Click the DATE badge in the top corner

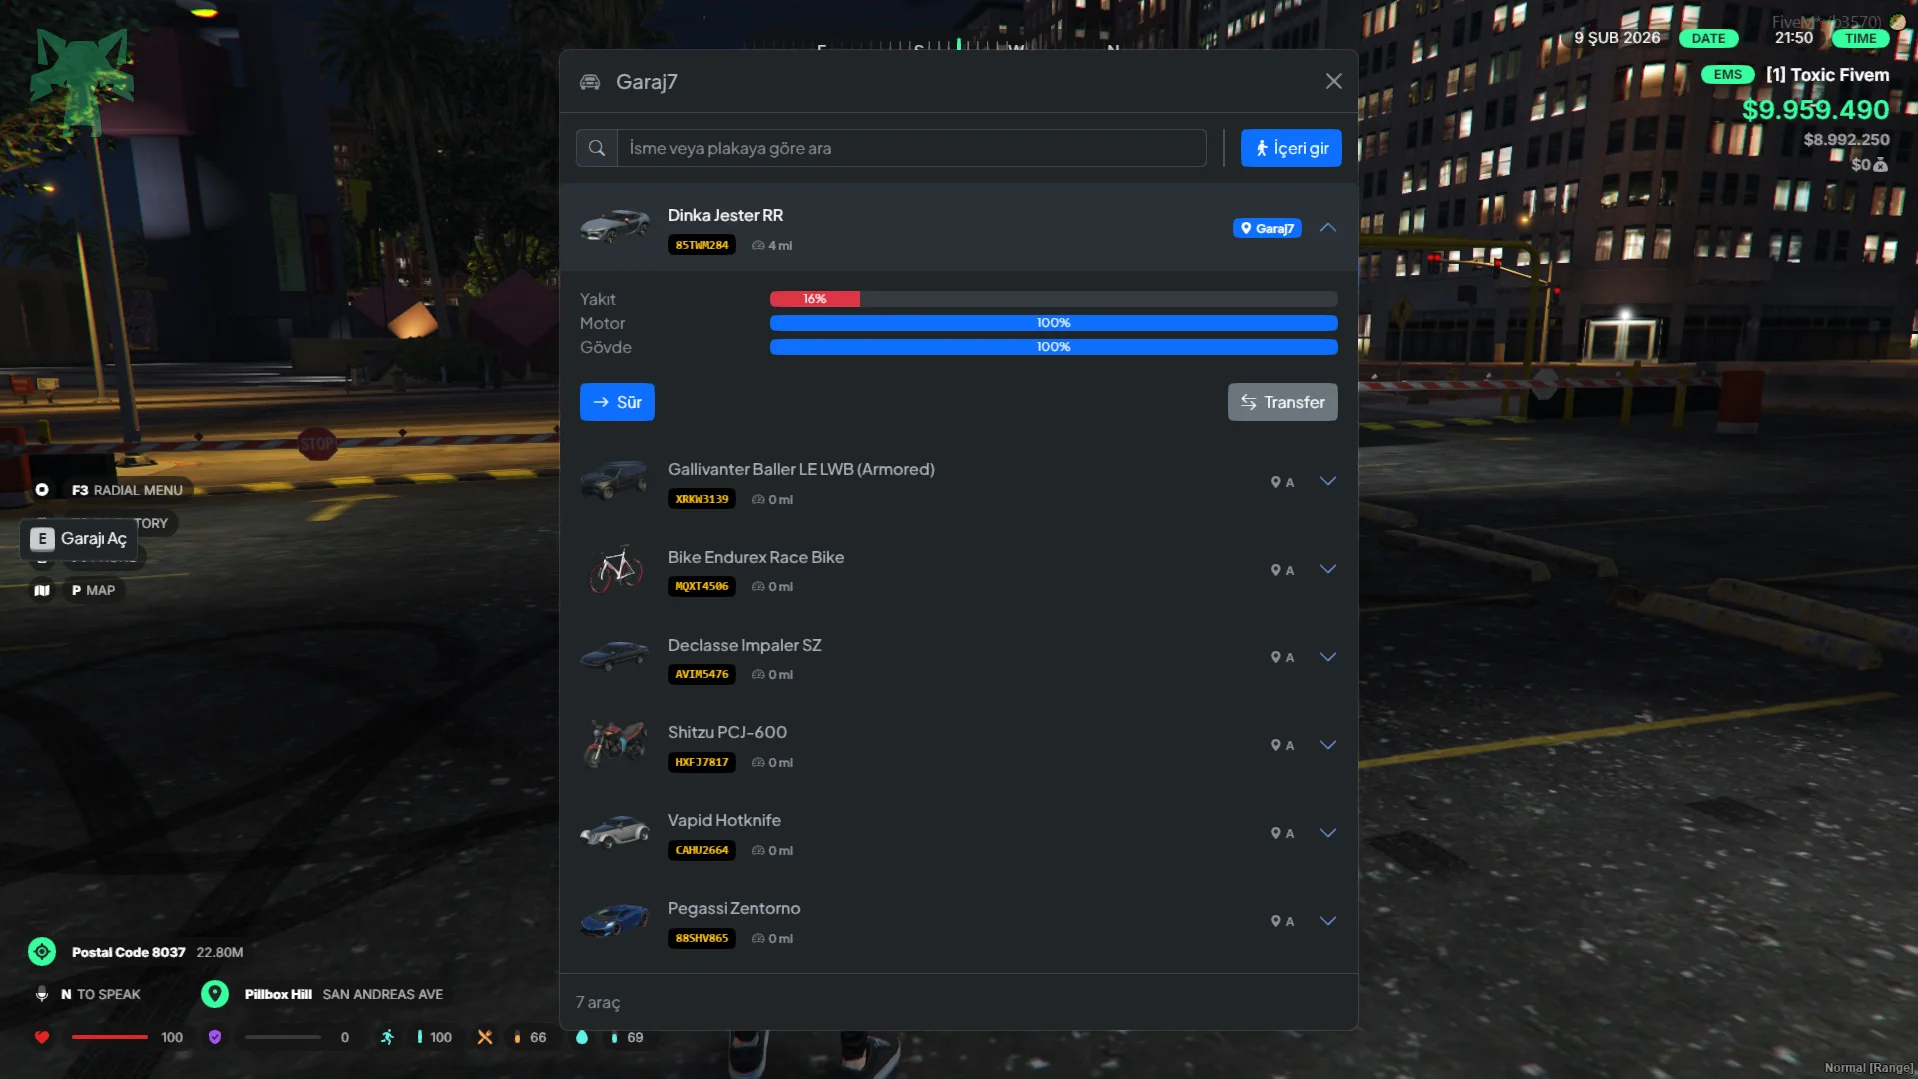tap(1707, 38)
